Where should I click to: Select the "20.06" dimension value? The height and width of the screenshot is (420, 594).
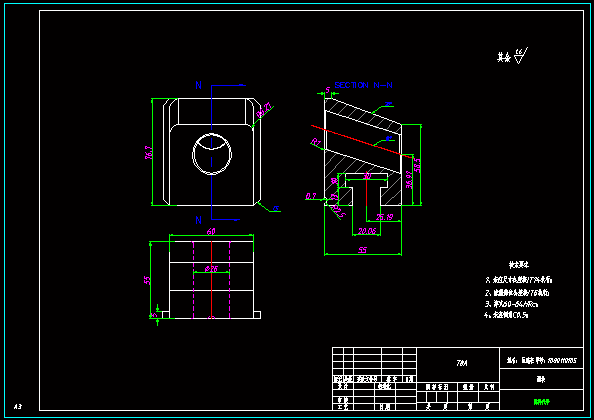pos(367,231)
